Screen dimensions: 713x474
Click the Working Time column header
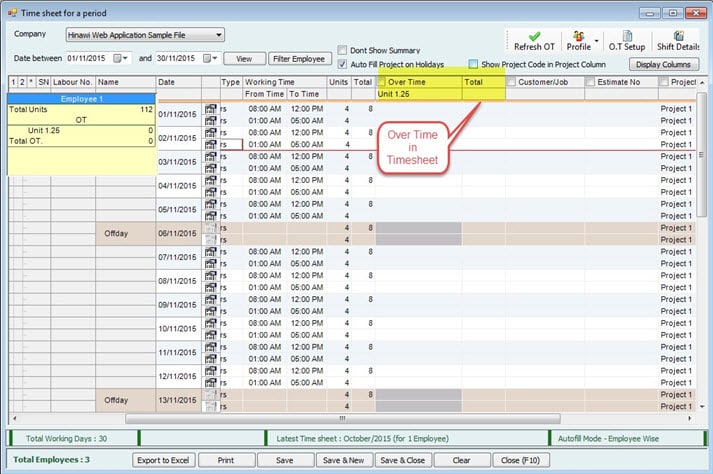click(x=285, y=82)
